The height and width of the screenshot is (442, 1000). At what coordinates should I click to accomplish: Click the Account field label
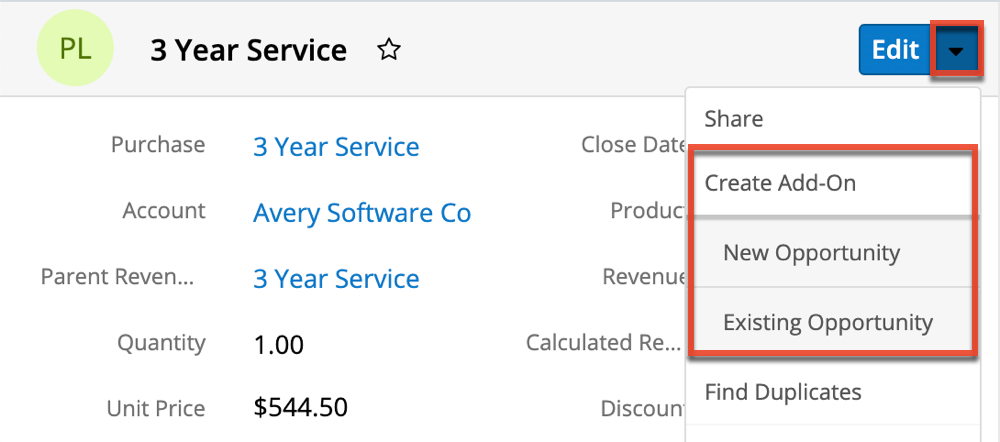point(164,211)
